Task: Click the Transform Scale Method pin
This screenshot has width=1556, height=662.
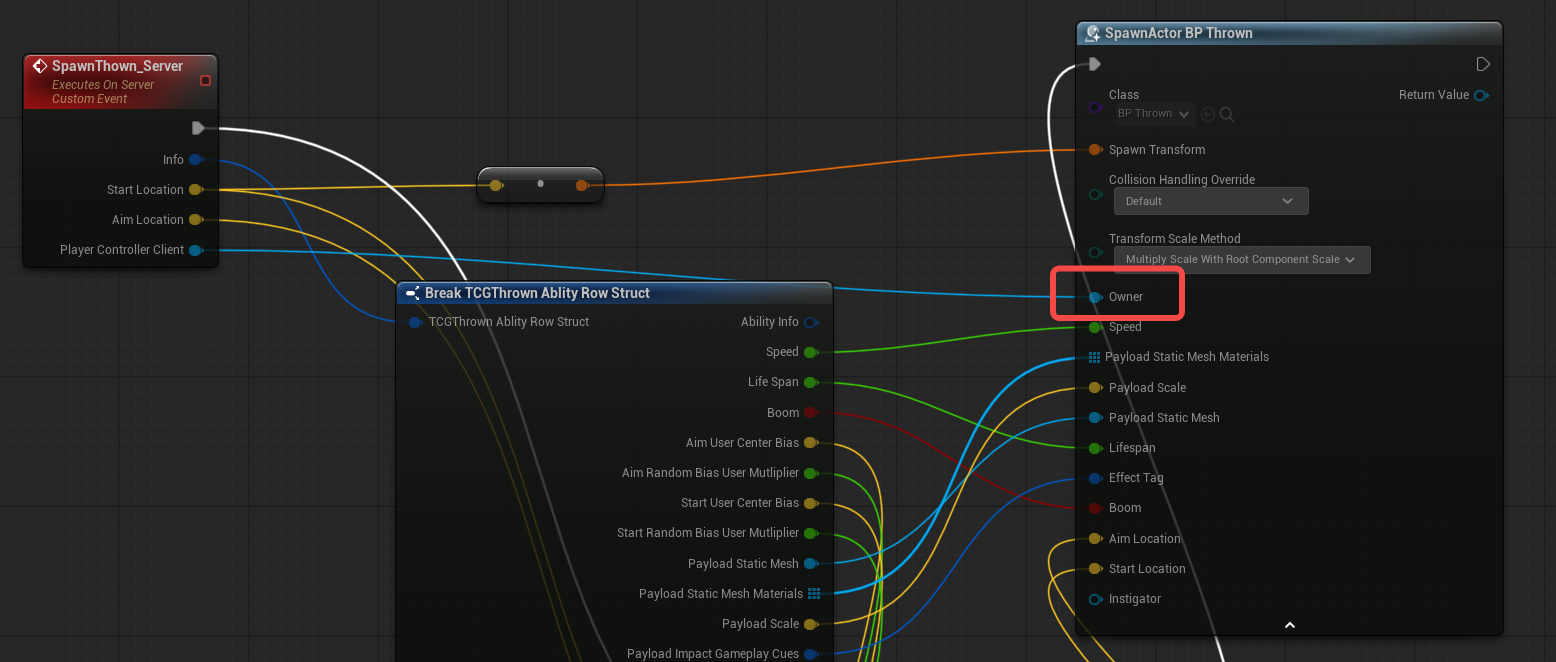Action: pyautogui.click(x=1095, y=252)
